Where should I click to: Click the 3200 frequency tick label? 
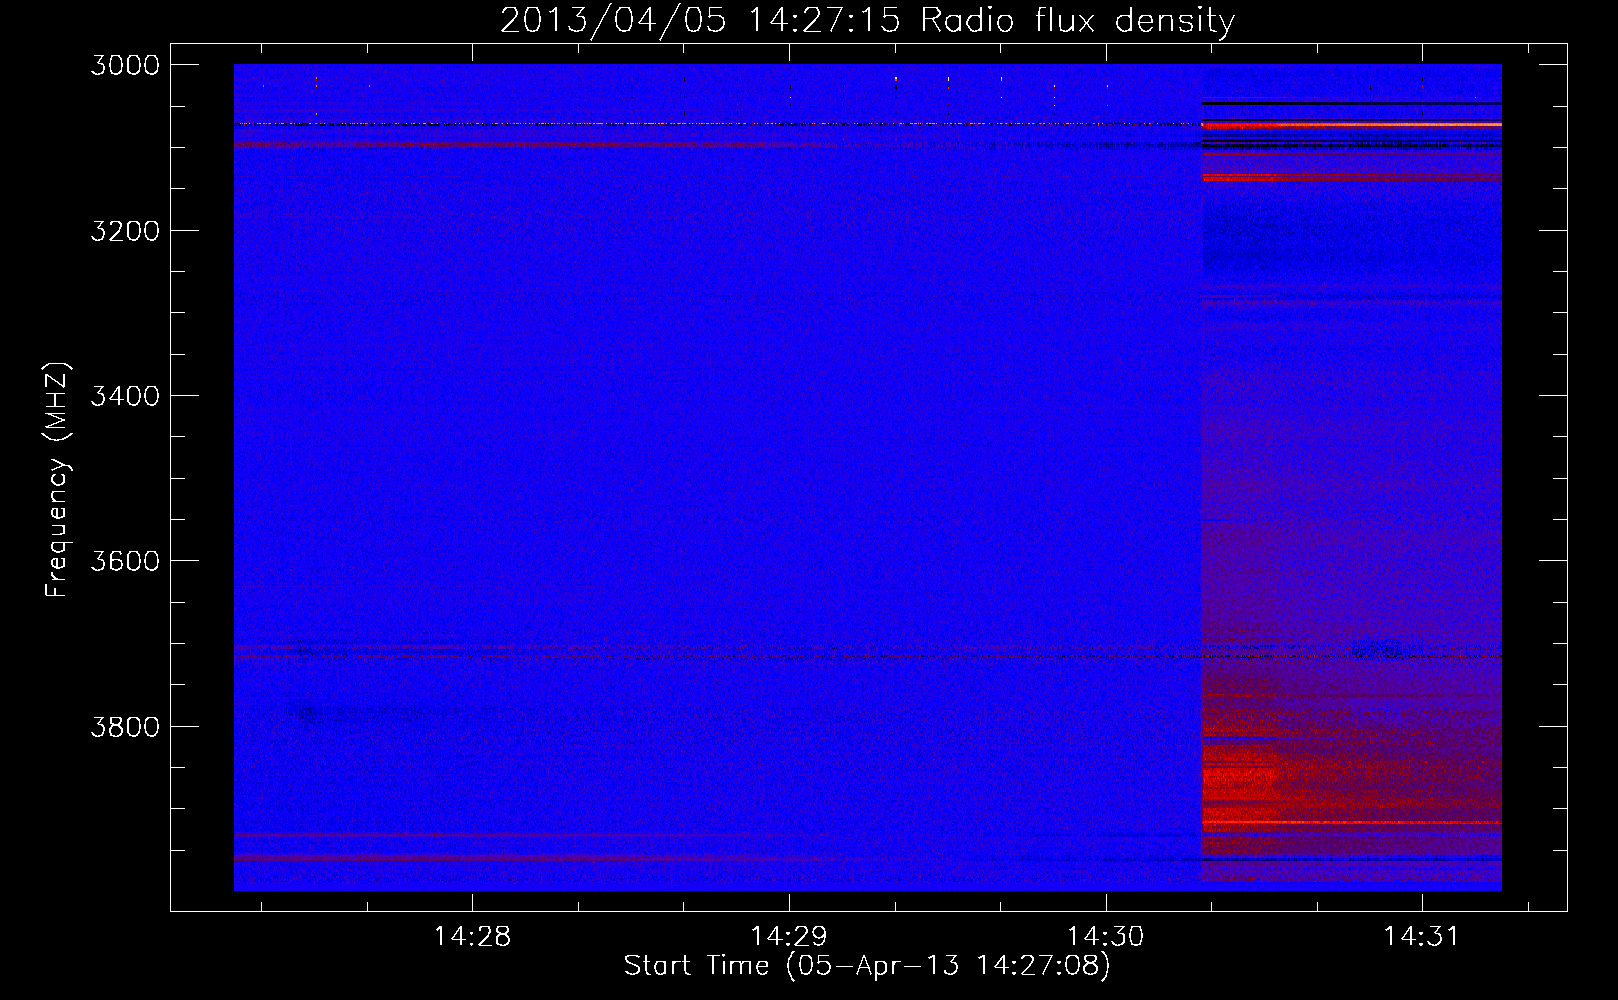(x=125, y=231)
